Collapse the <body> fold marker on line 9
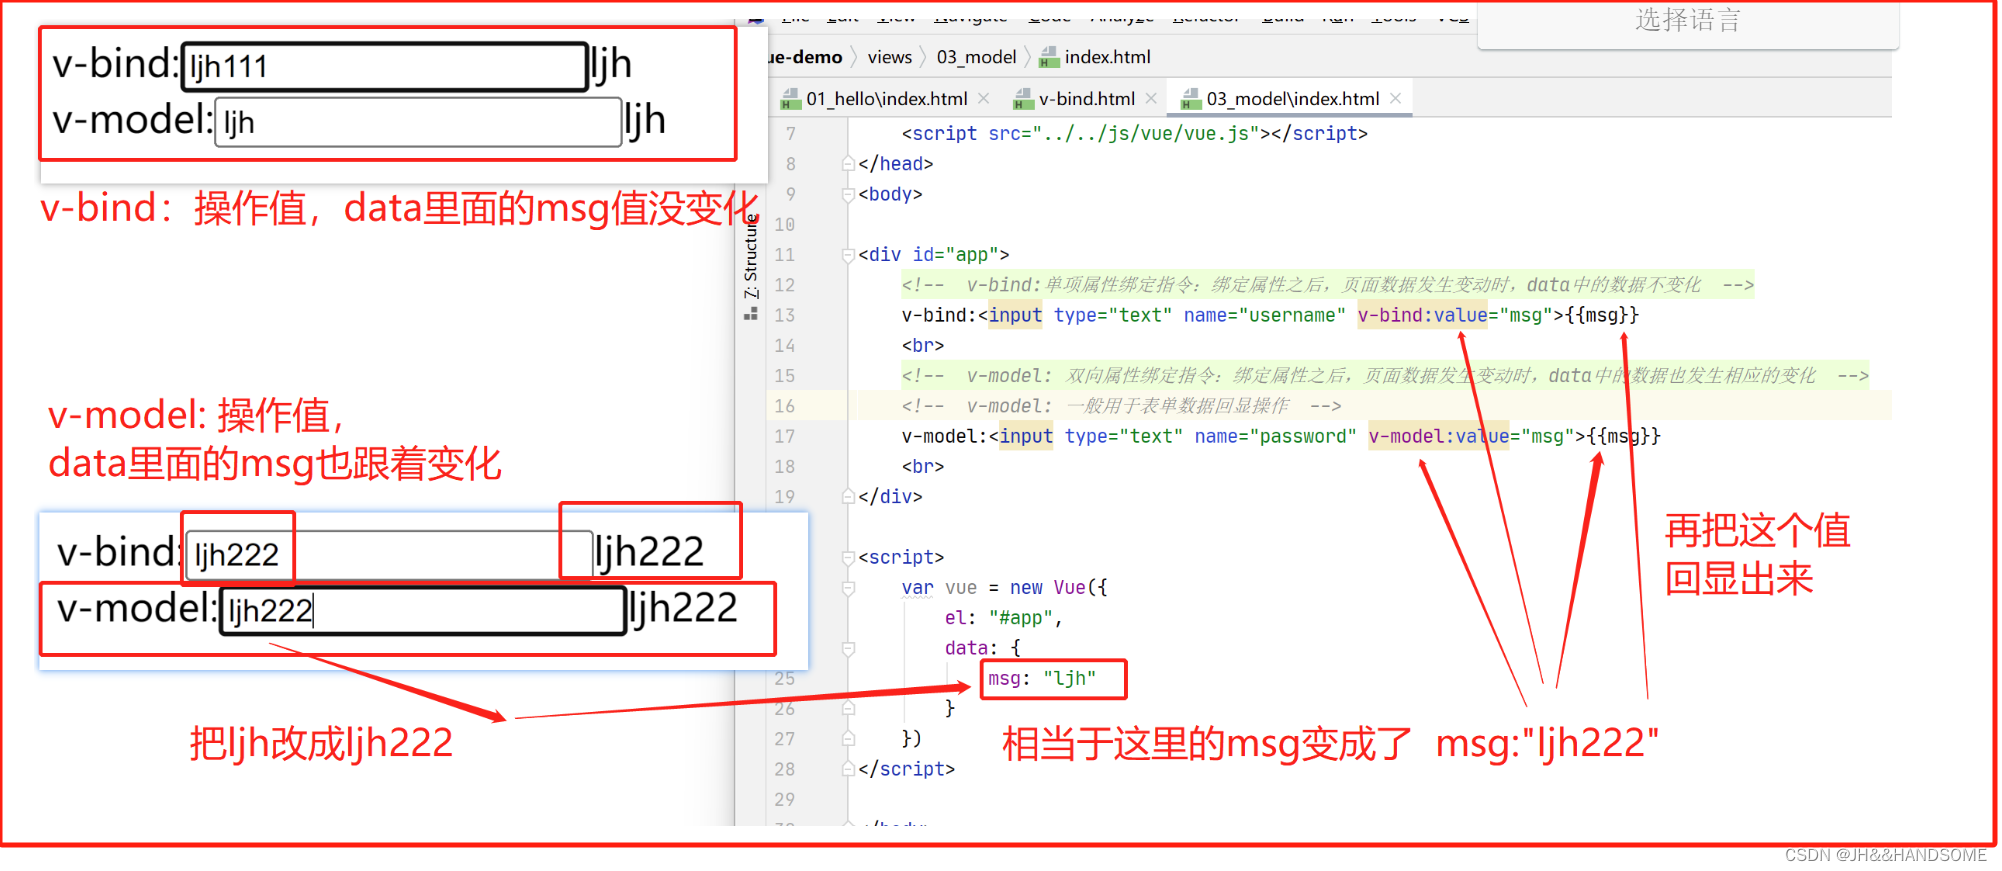2002x871 pixels. 848,194
